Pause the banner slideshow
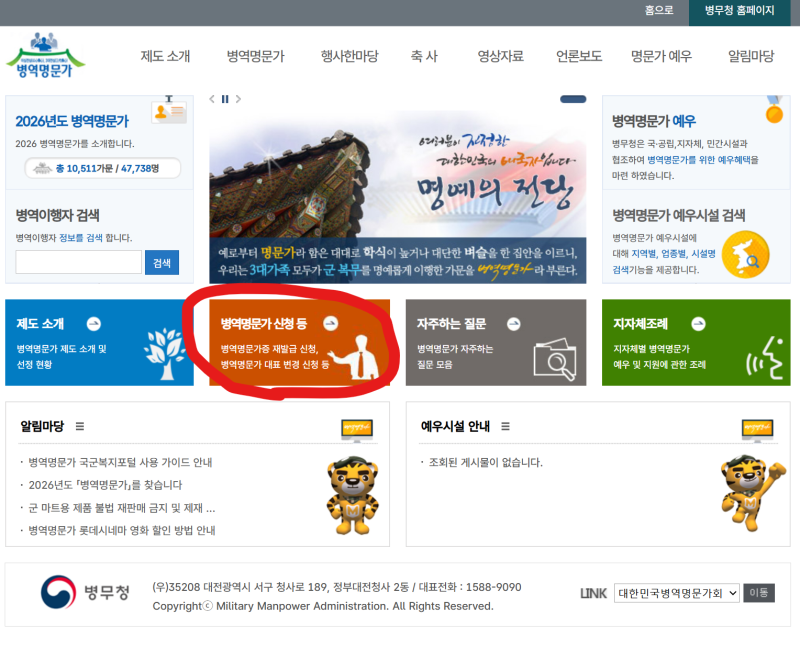 (225, 99)
